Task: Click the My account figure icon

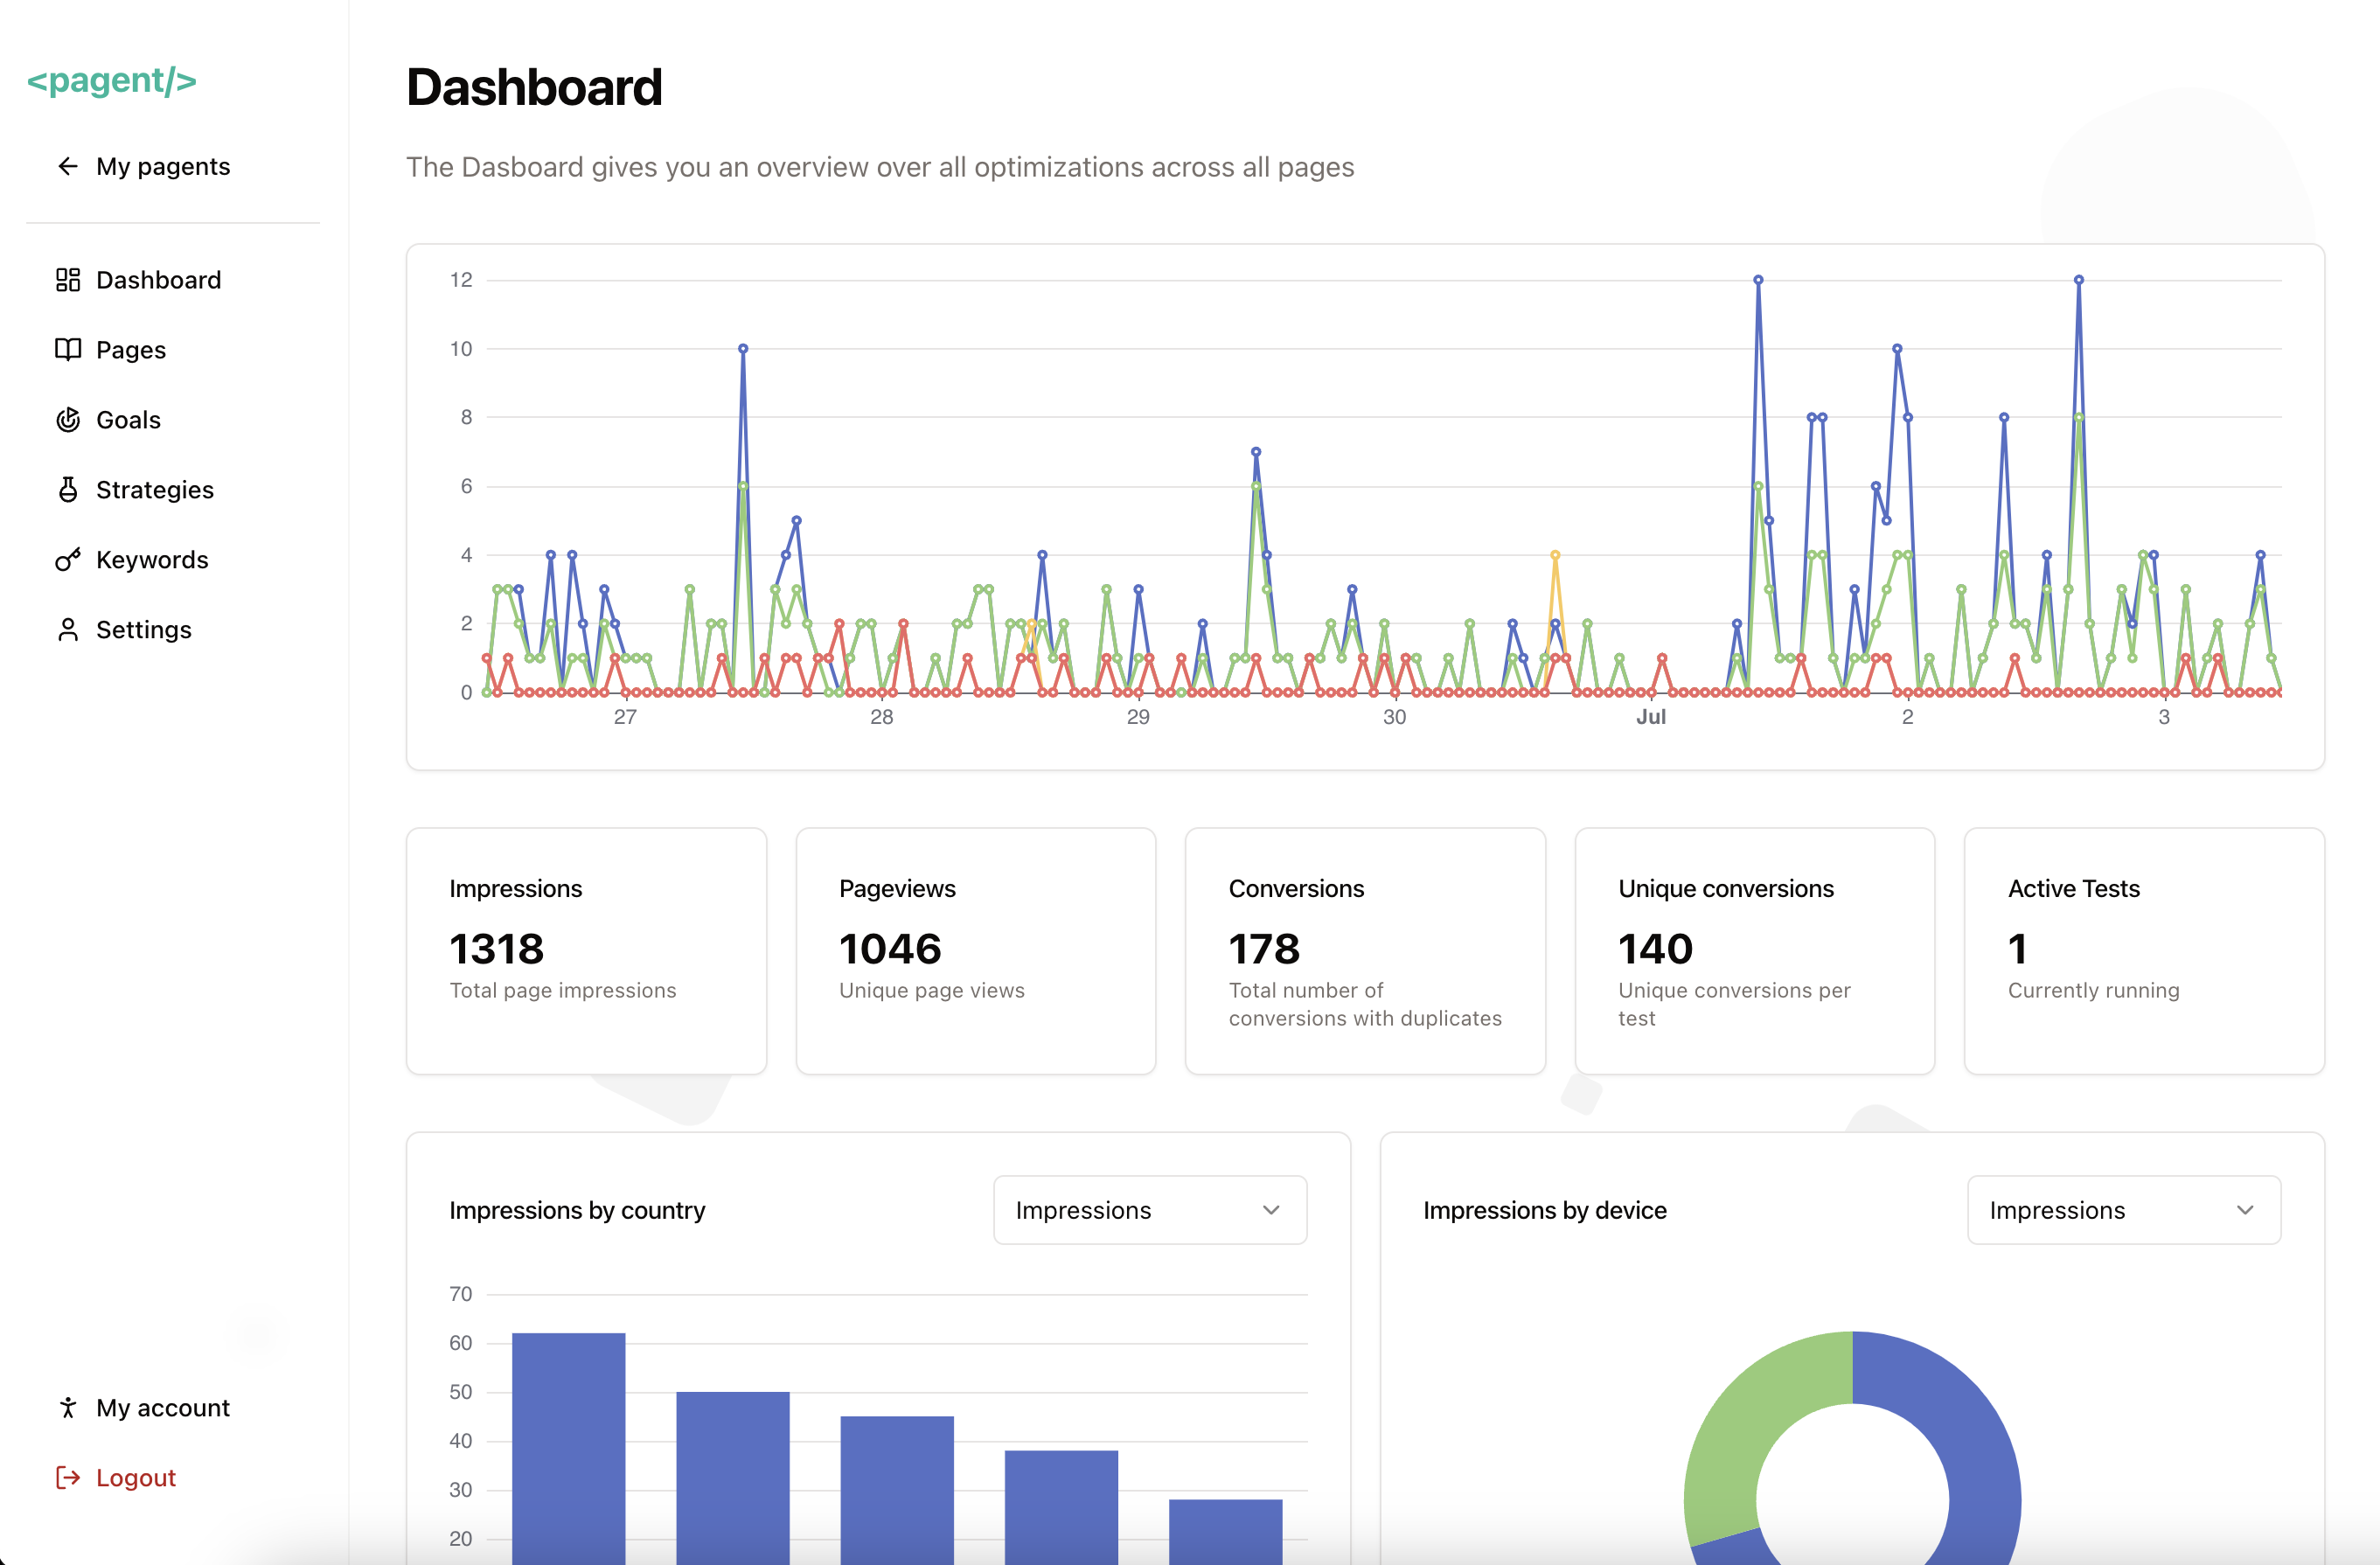Action: 68,1408
